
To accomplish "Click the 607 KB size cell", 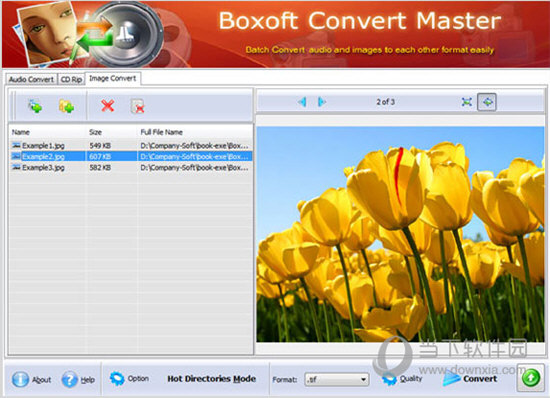I will pos(100,156).
